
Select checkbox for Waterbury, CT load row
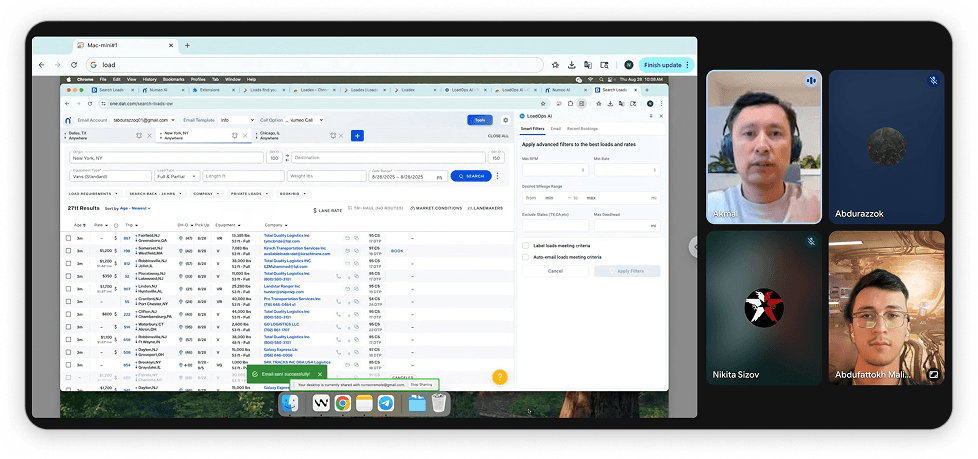[x=69, y=327]
